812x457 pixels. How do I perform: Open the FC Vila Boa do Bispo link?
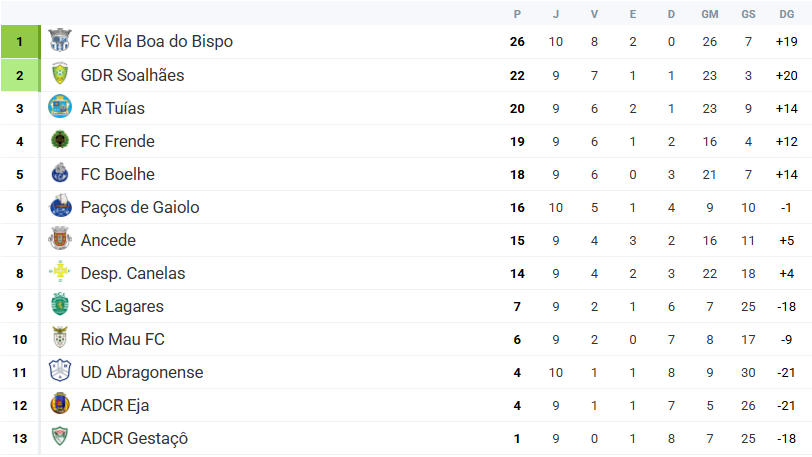(157, 42)
